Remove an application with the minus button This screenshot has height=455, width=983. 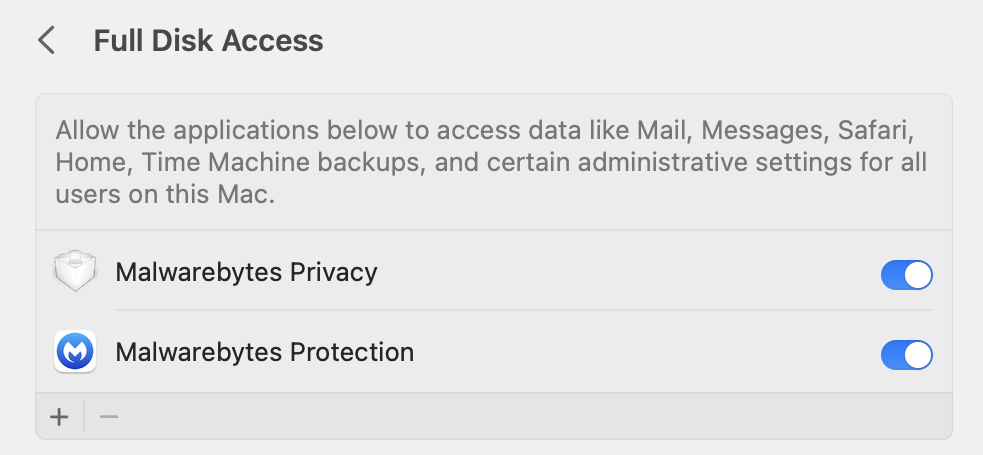point(109,417)
